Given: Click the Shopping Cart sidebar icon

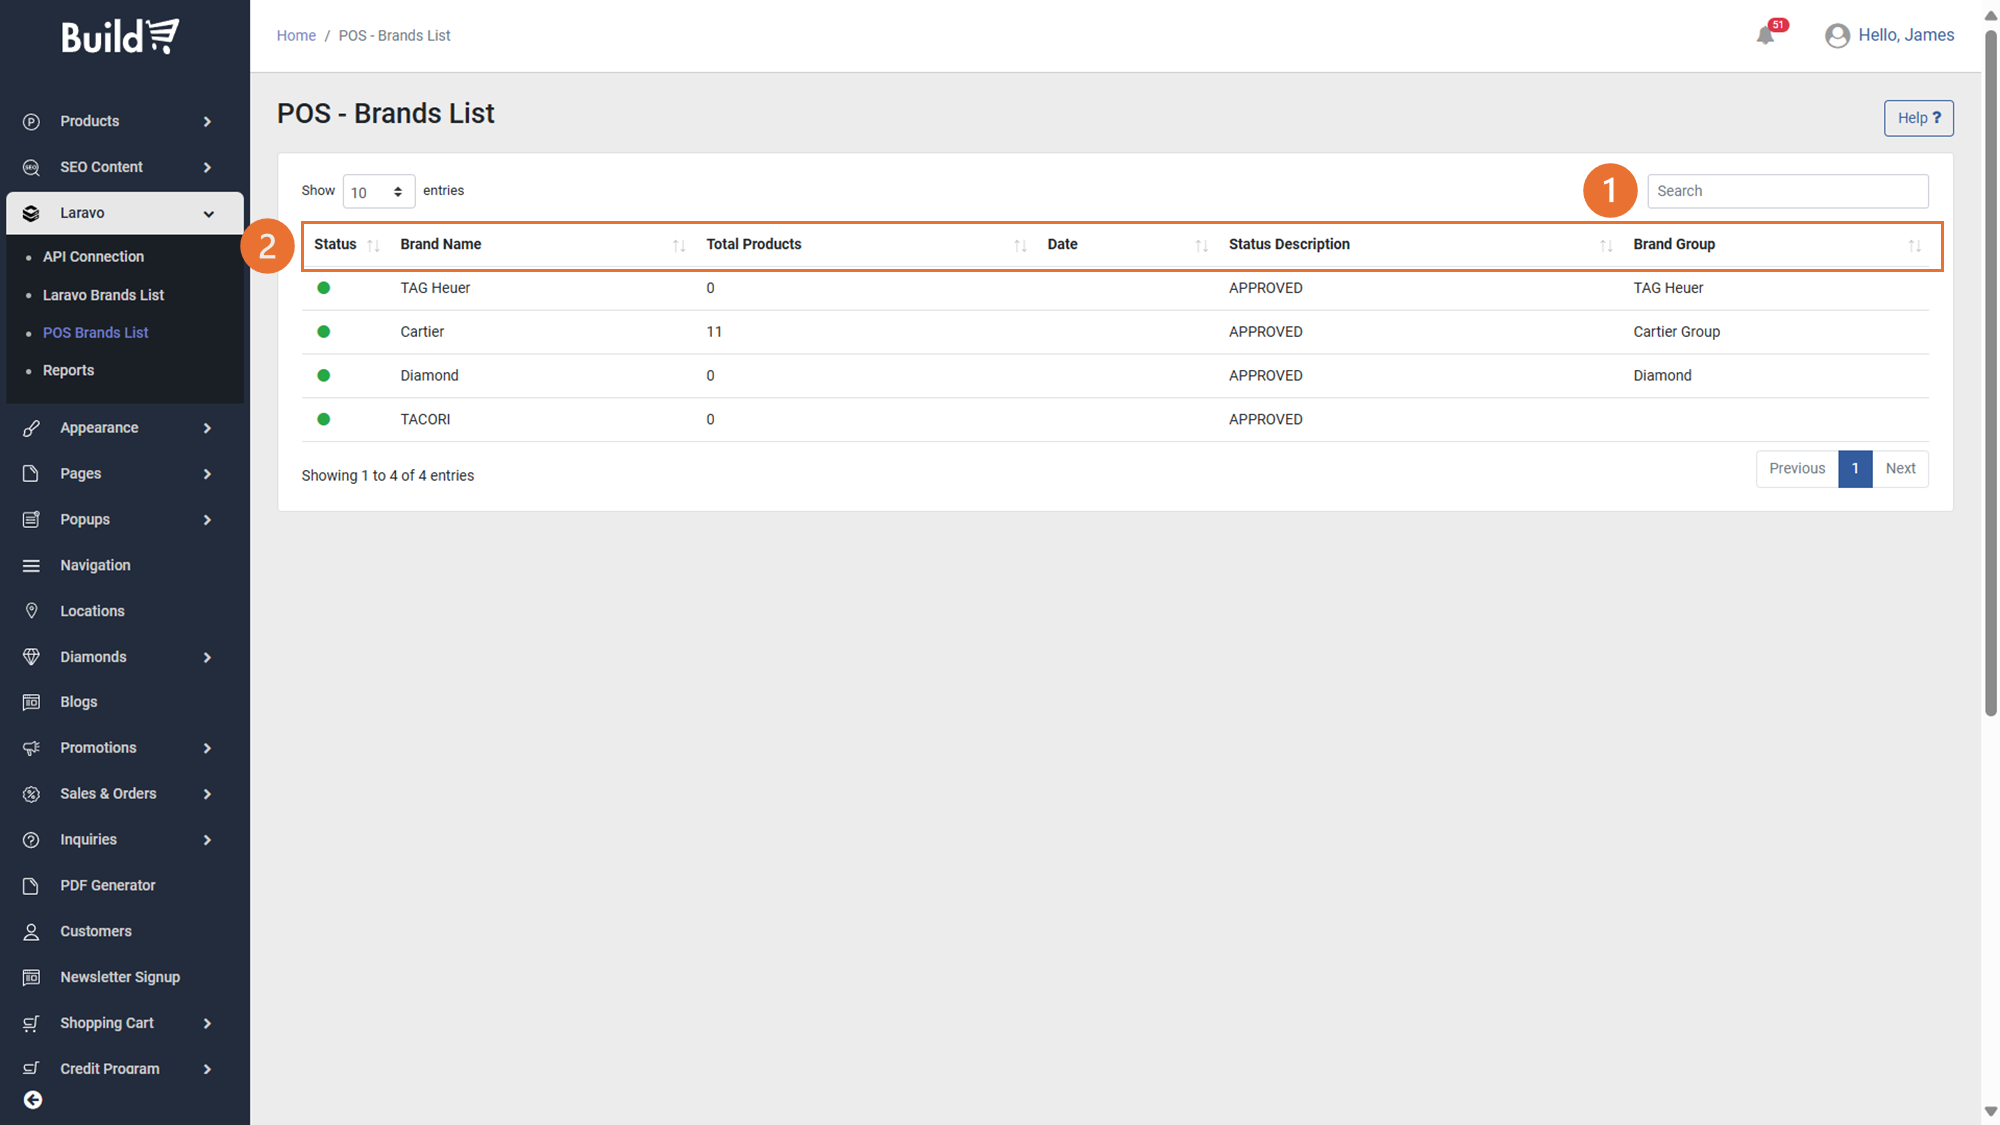Looking at the screenshot, I should click(31, 1023).
